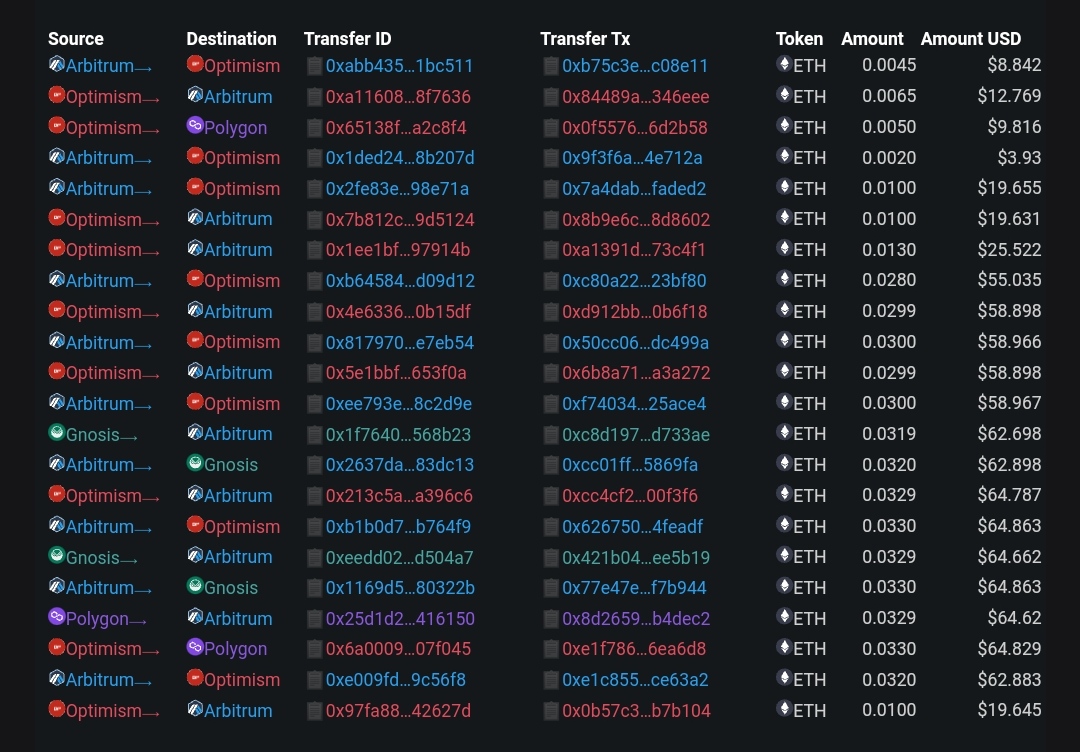Image resolution: width=1080 pixels, height=752 pixels.
Task: Open transaction link 0xe1f786…6ea6d8
Action: [x=634, y=649]
